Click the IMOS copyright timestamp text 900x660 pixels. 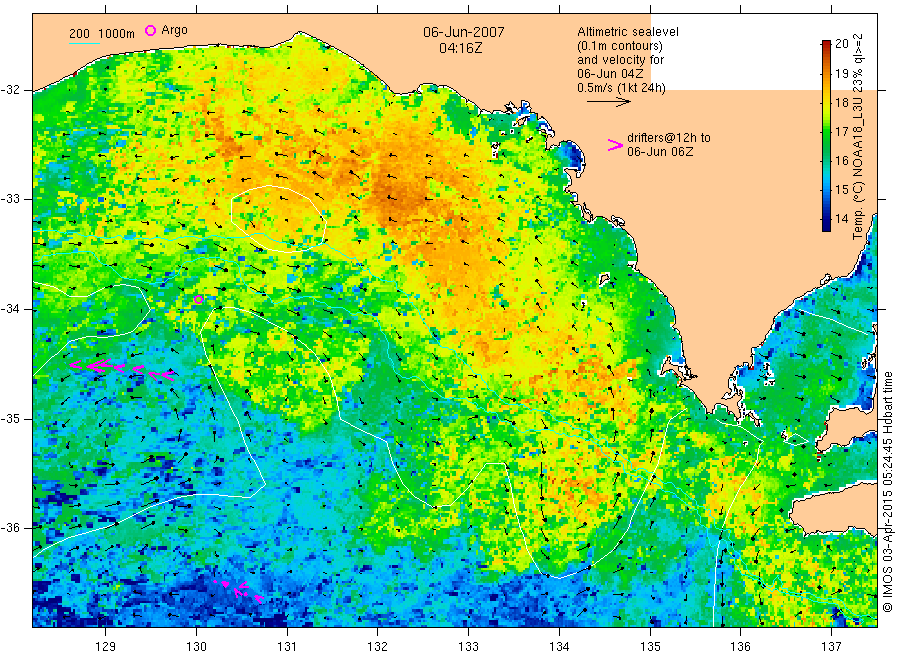coord(888,491)
